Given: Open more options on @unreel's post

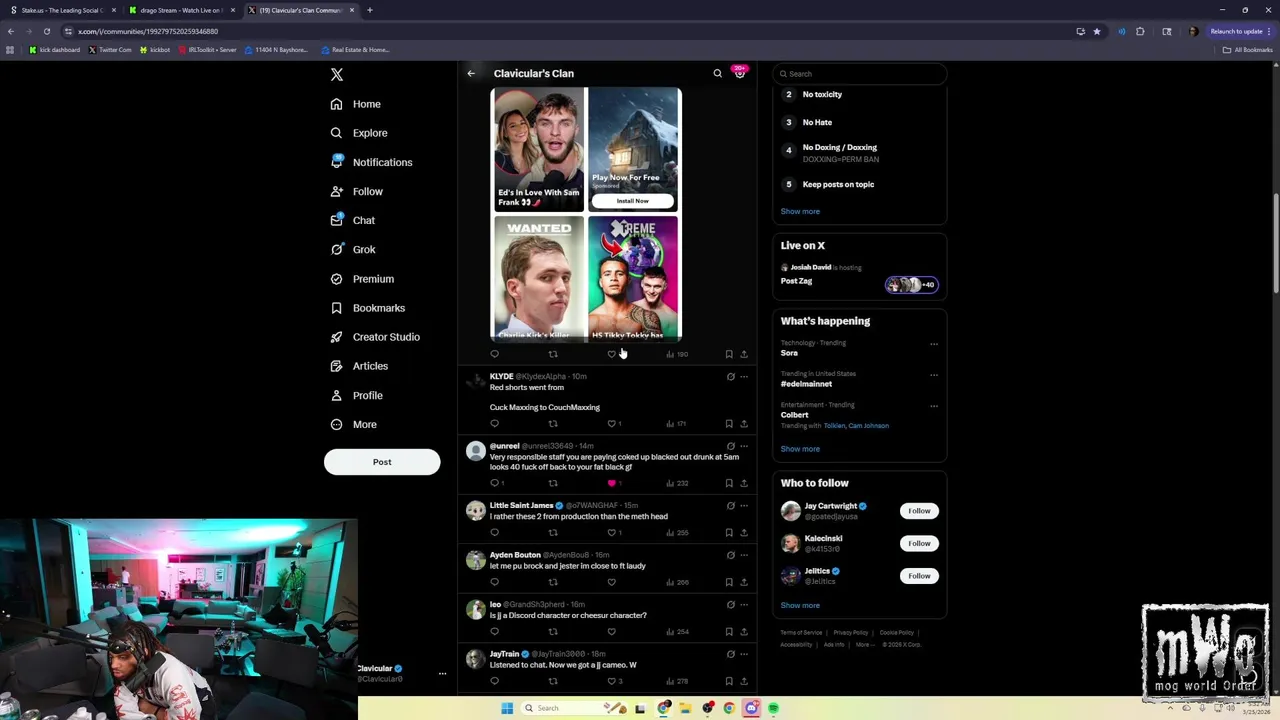Looking at the screenshot, I should (744, 446).
